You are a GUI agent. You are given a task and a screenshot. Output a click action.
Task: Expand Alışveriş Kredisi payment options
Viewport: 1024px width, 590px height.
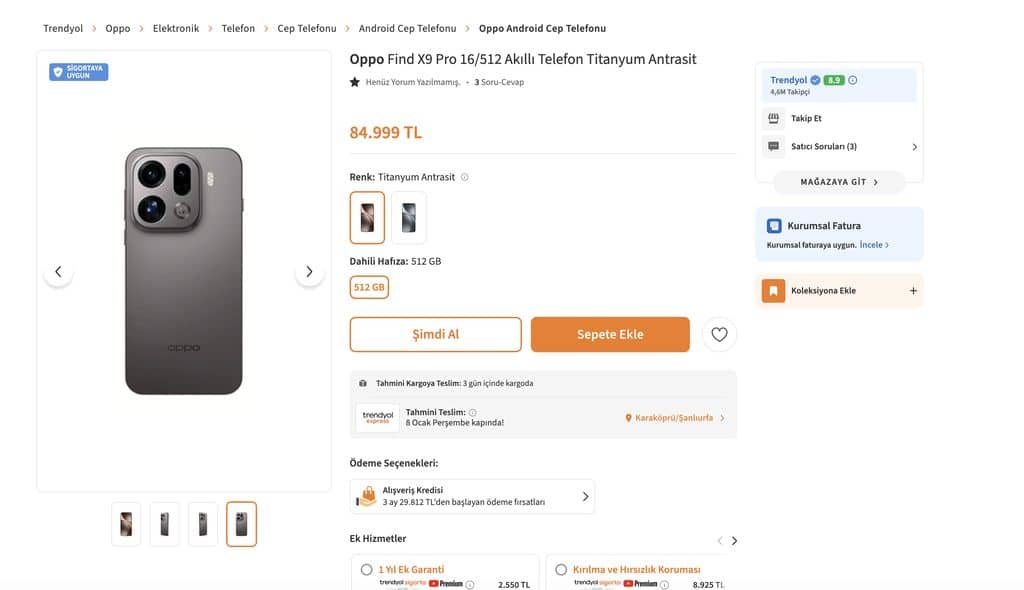click(585, 496)
